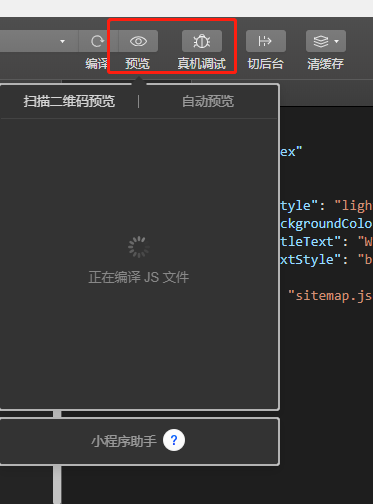Expand the compile mode dropdown
The image size is (373, 504).
point(62,41)
